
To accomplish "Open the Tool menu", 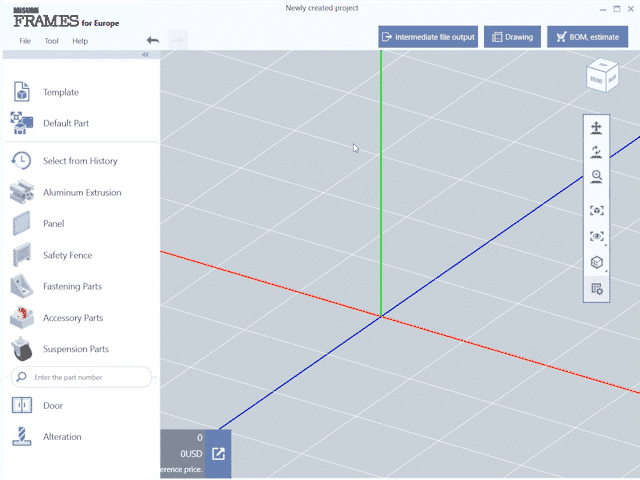I will pos(52,41).
